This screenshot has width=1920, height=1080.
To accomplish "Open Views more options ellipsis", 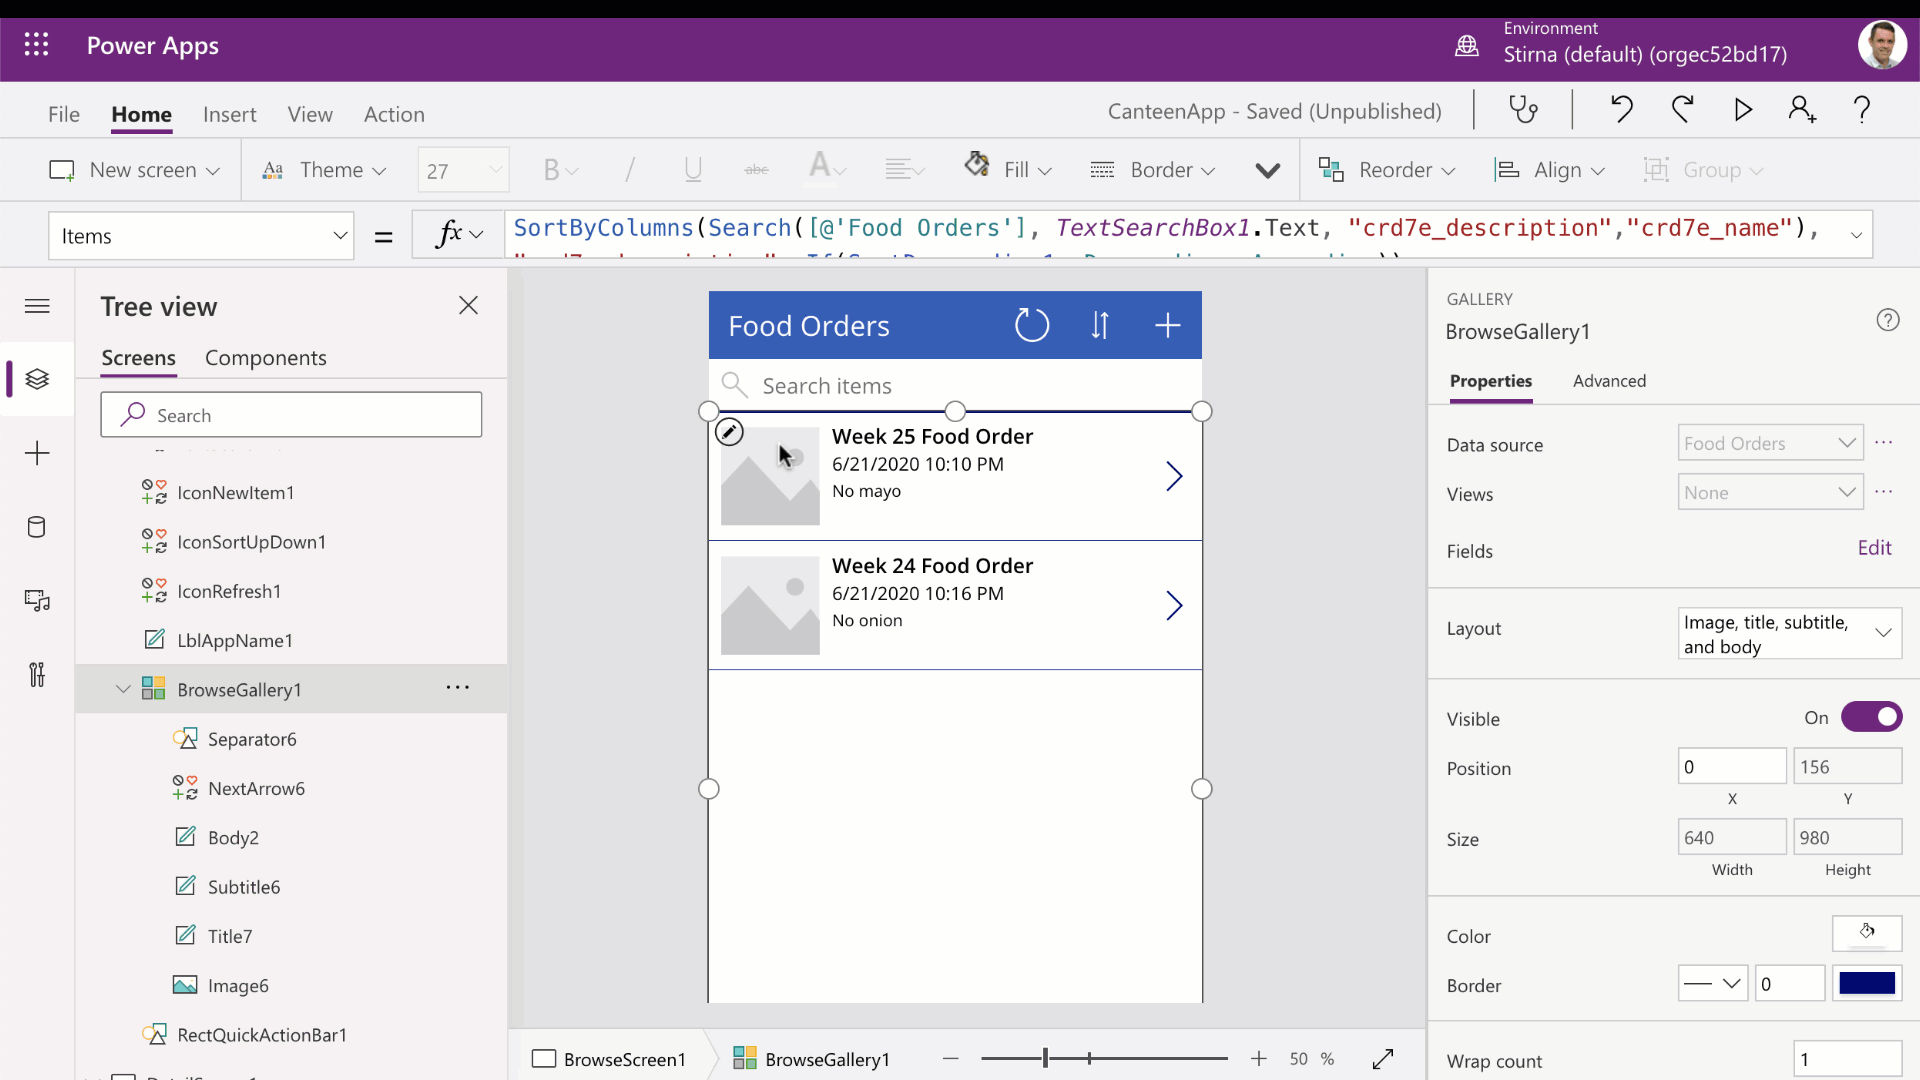I will click(x=1883, y=492).
